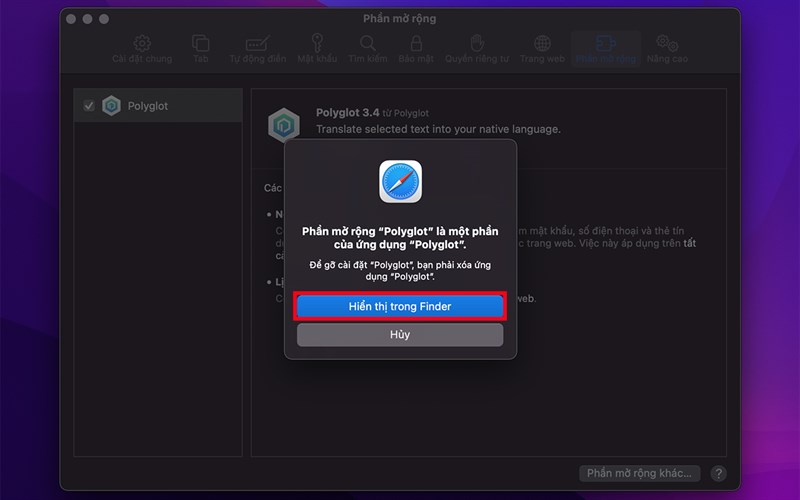Open the Cài đặt chung preferences tab
Viewport: 800px width, 500px height.
[142, 49]
